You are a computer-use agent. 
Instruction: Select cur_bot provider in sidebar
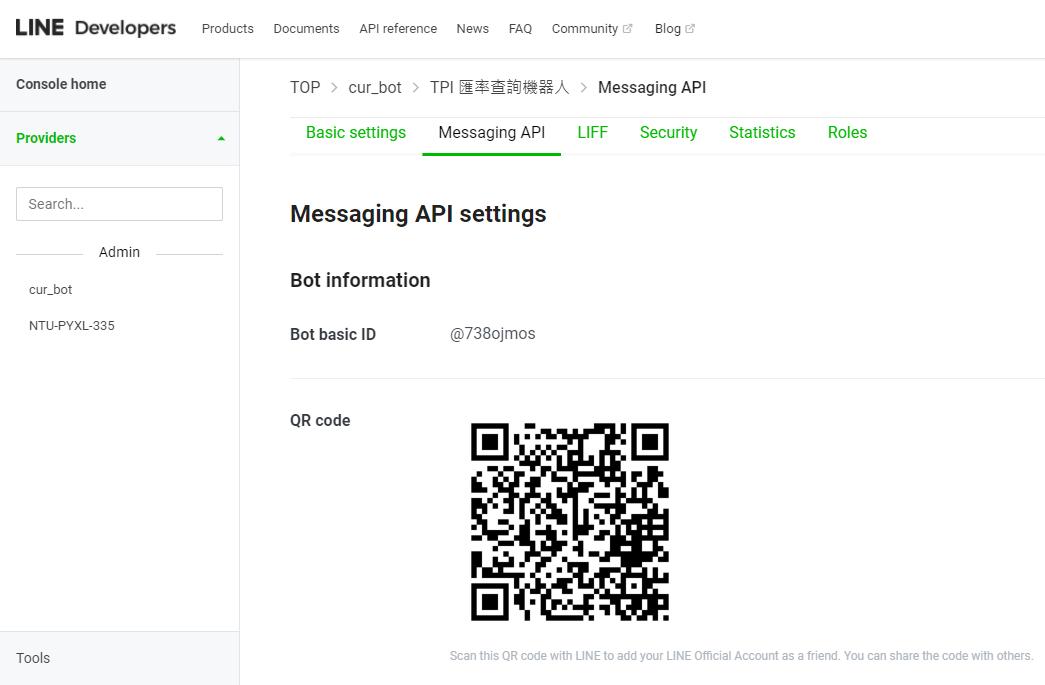tap(51, 290)
